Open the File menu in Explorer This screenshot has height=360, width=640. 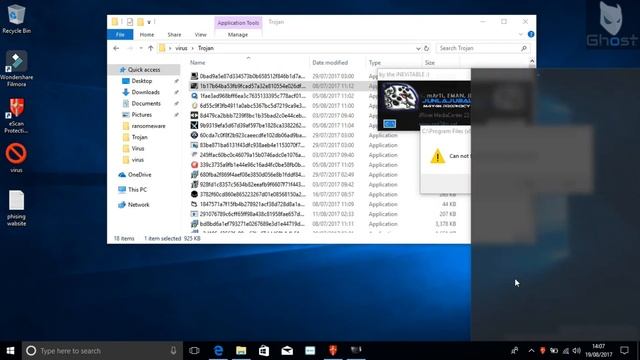click(x=120, y=35)
